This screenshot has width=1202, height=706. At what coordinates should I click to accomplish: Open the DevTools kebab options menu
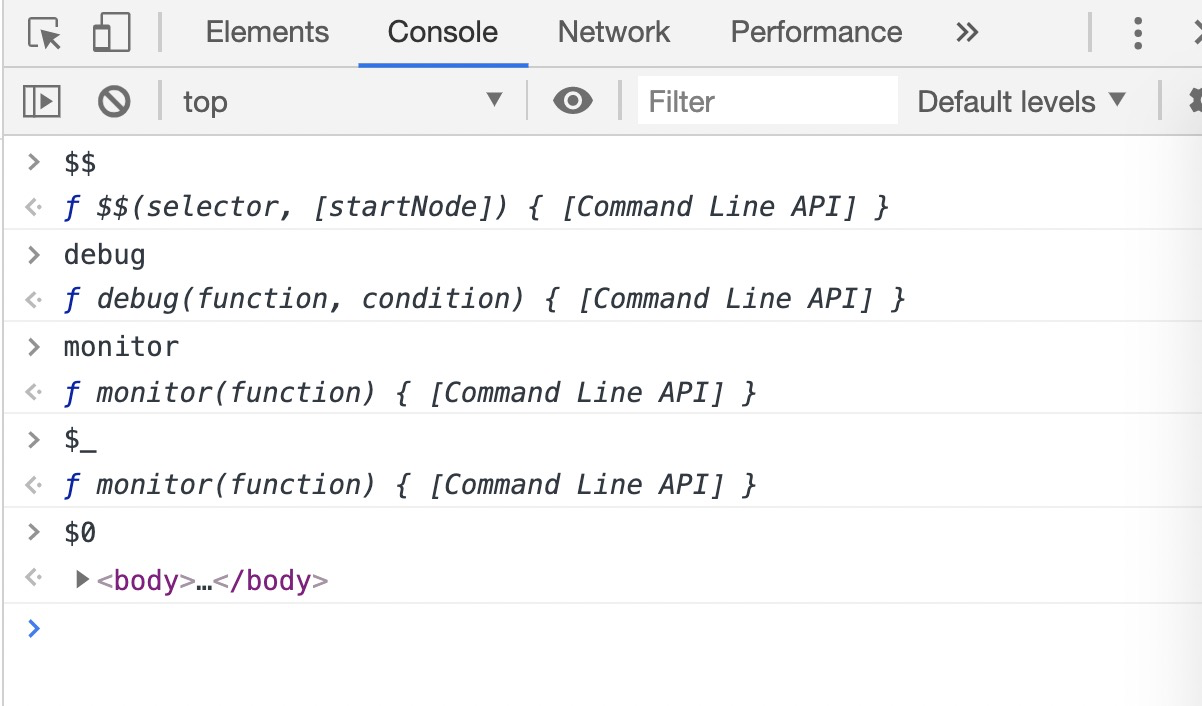[x=1137, y=34]
